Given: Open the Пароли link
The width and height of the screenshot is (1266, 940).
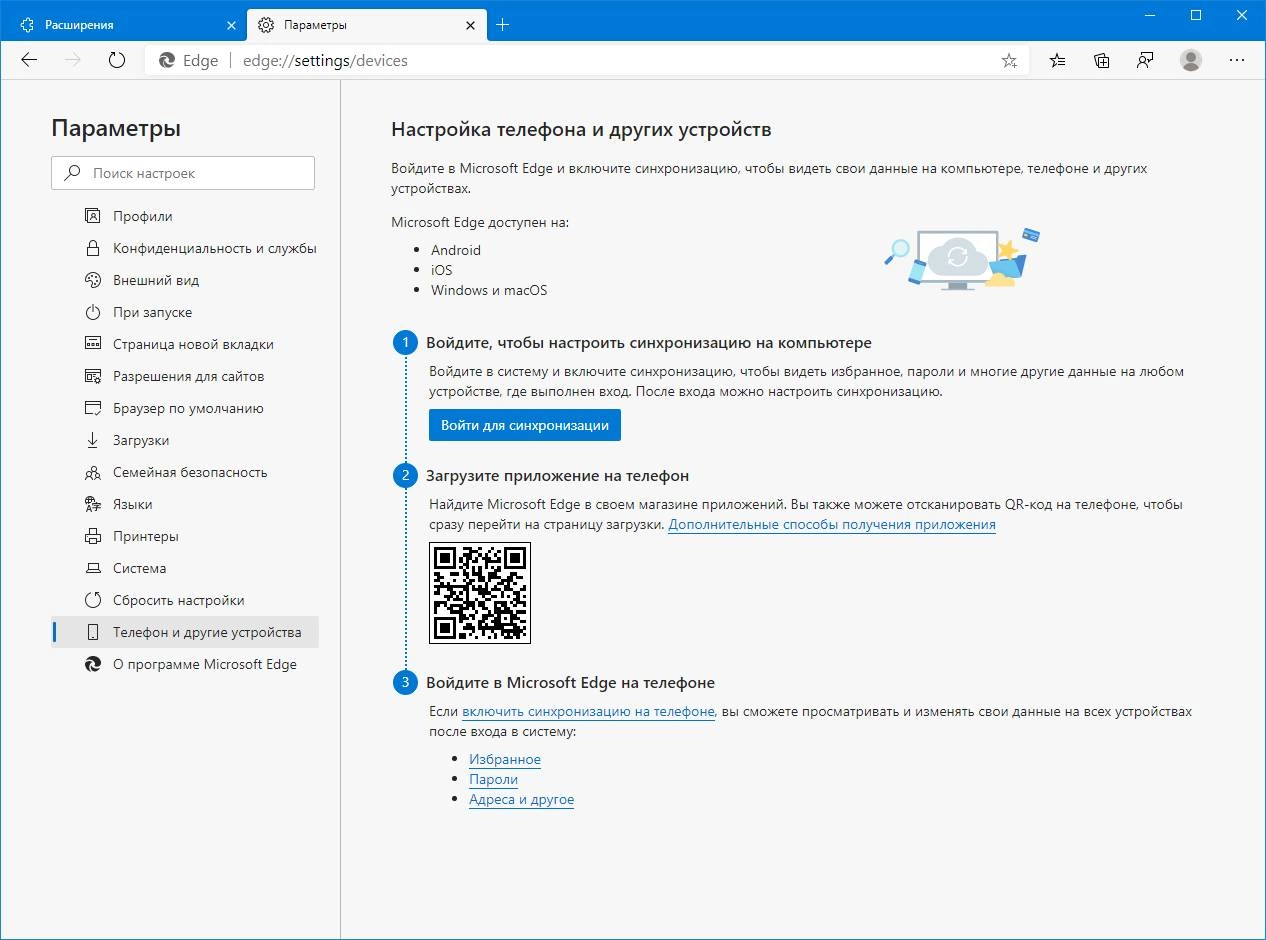Looking at the screenshot, I should point(493,779).
